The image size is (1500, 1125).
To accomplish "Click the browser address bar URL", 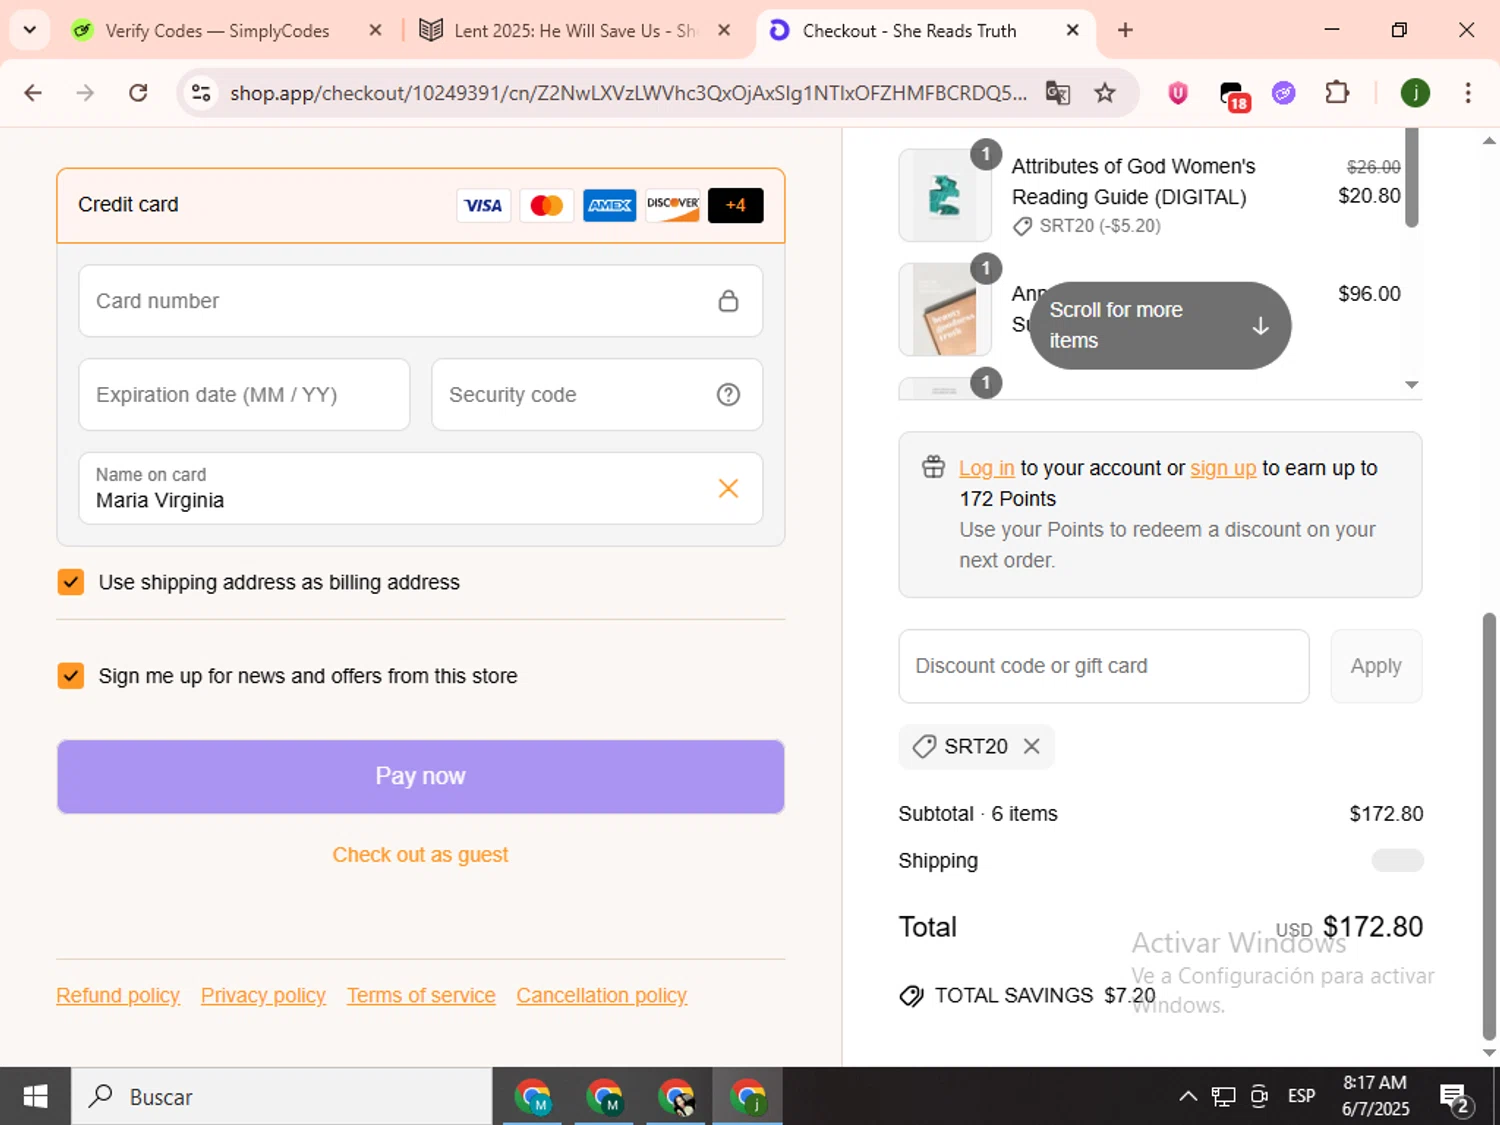I will point(628,93).
